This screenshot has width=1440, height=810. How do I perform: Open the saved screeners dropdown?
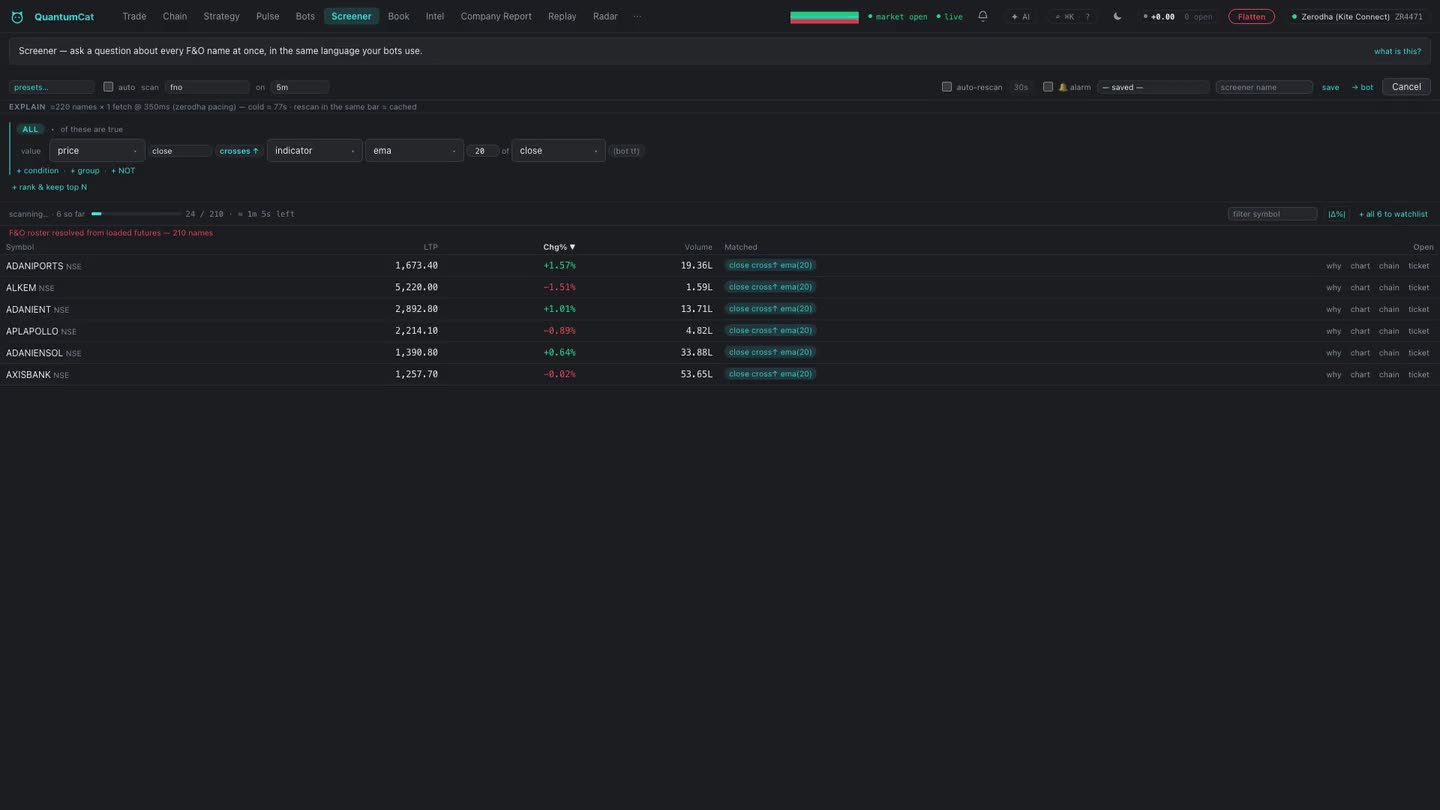[1153, 87]
